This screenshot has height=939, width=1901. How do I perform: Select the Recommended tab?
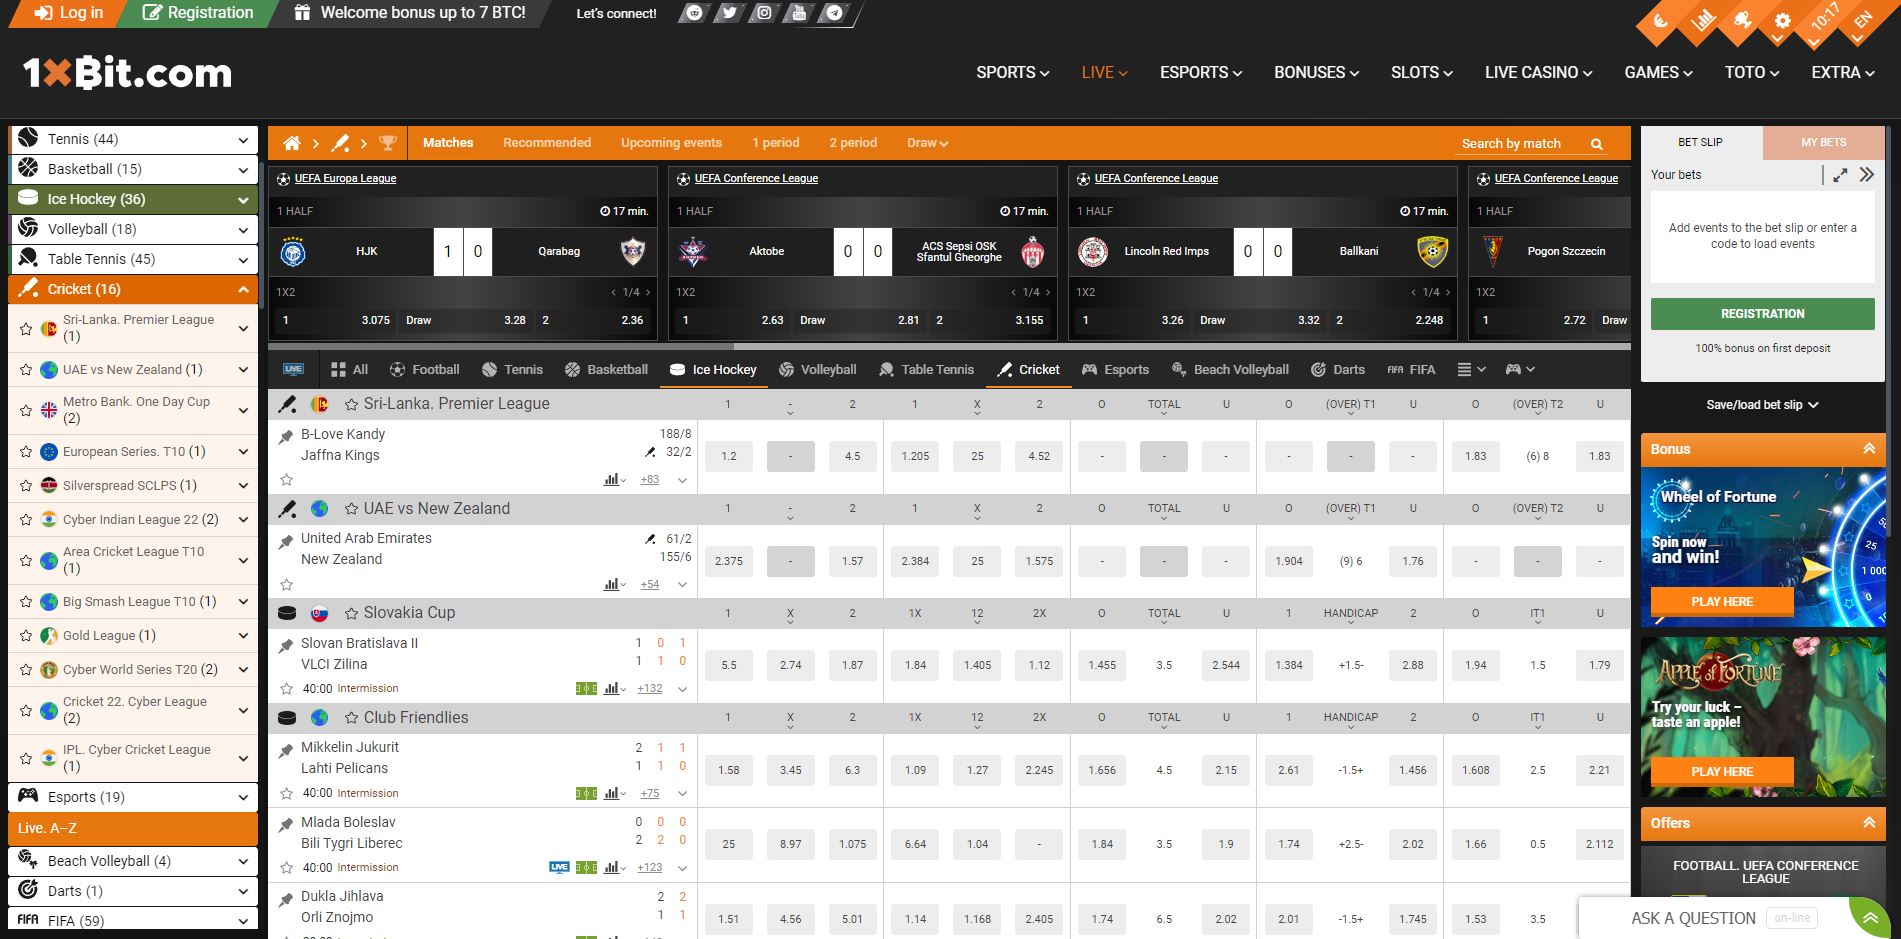547,143
